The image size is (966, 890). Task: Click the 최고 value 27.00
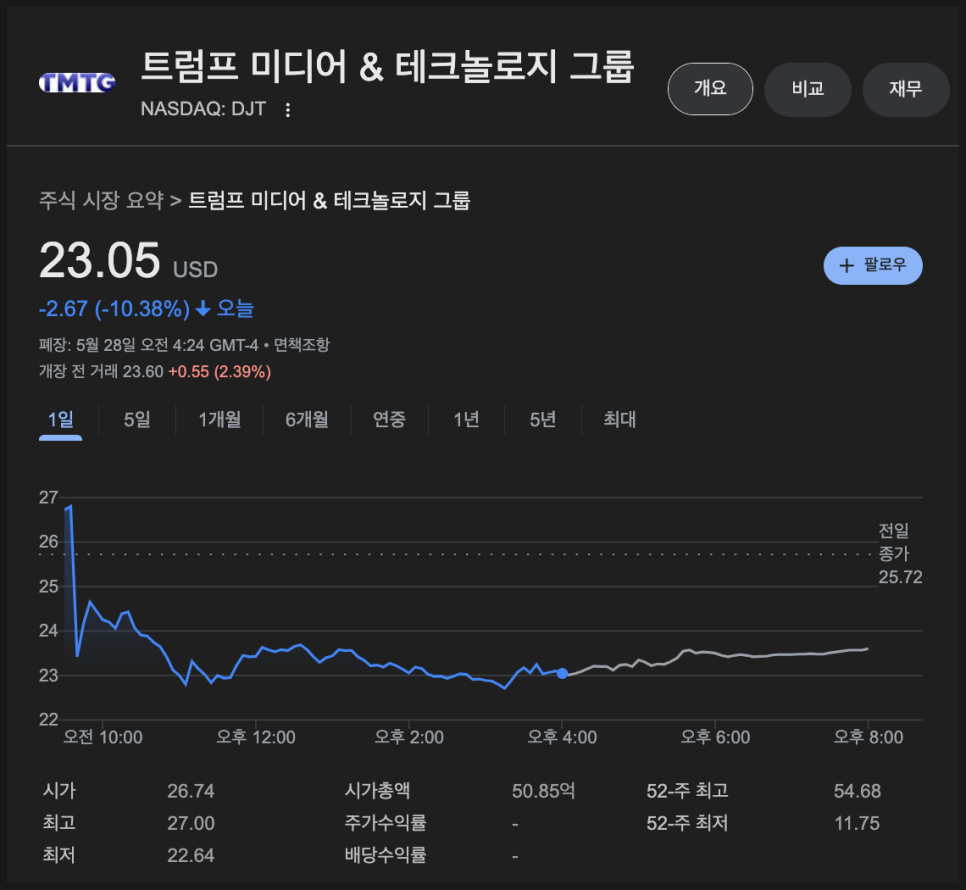191,823
